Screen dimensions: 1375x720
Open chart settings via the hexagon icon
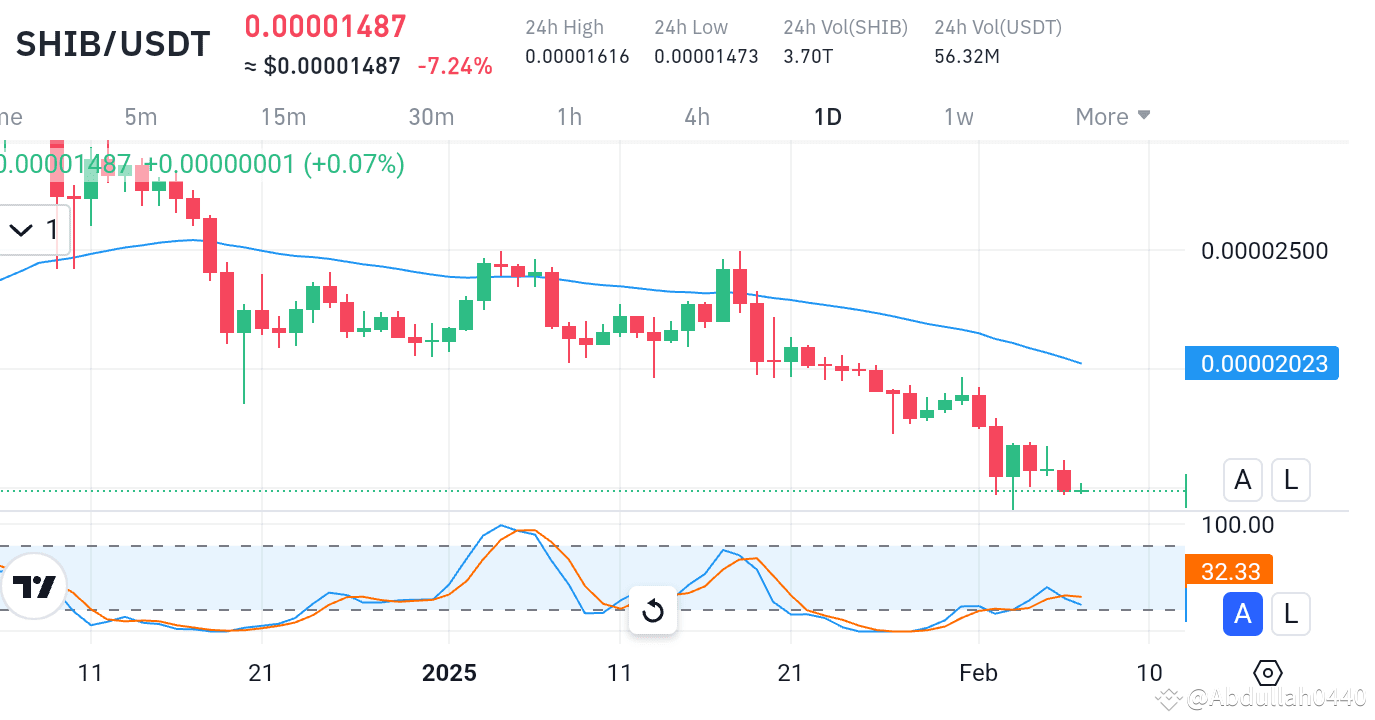click(x=1267, y=673)
